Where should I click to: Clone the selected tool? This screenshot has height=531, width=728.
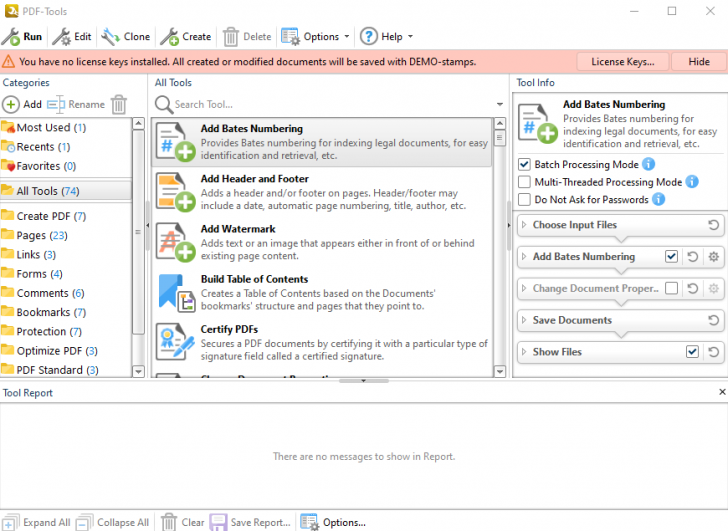(x=126, y=37)
